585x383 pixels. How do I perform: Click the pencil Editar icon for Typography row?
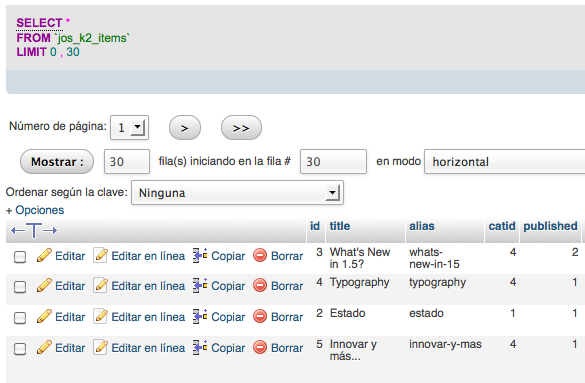[x=44, y=286]
